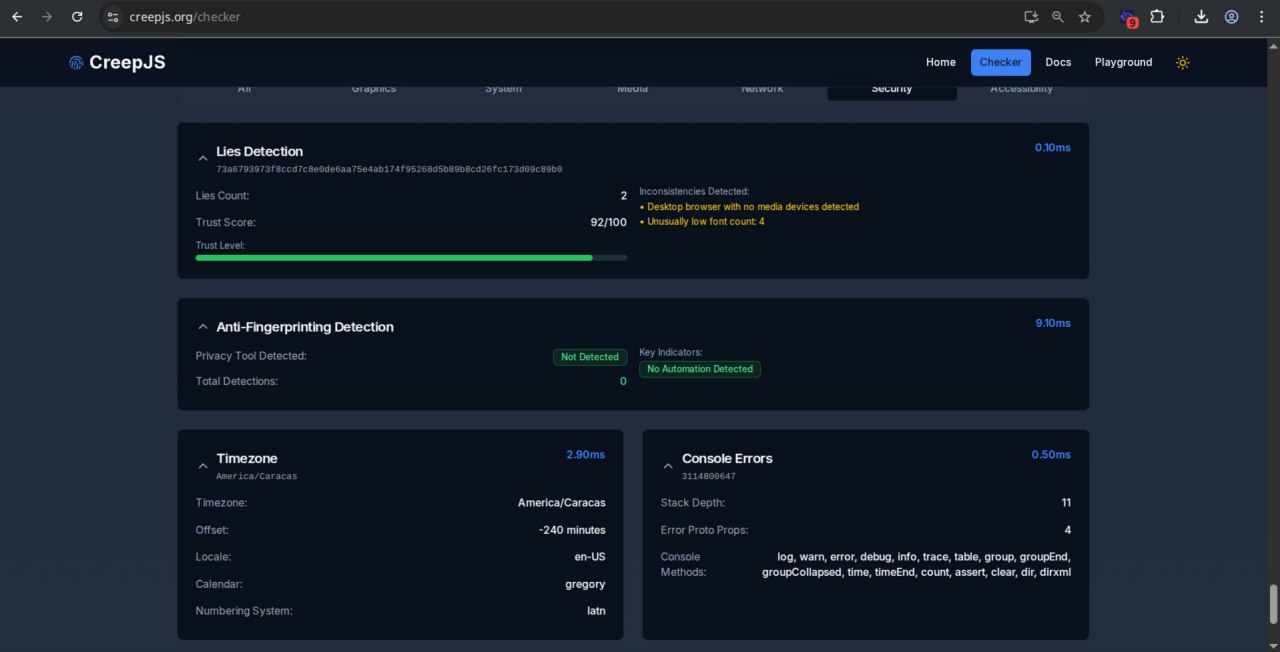The height and width of the screenshot is (652, 1280).
Task: Collapse the Timezone card
Action: pos(203,466)
